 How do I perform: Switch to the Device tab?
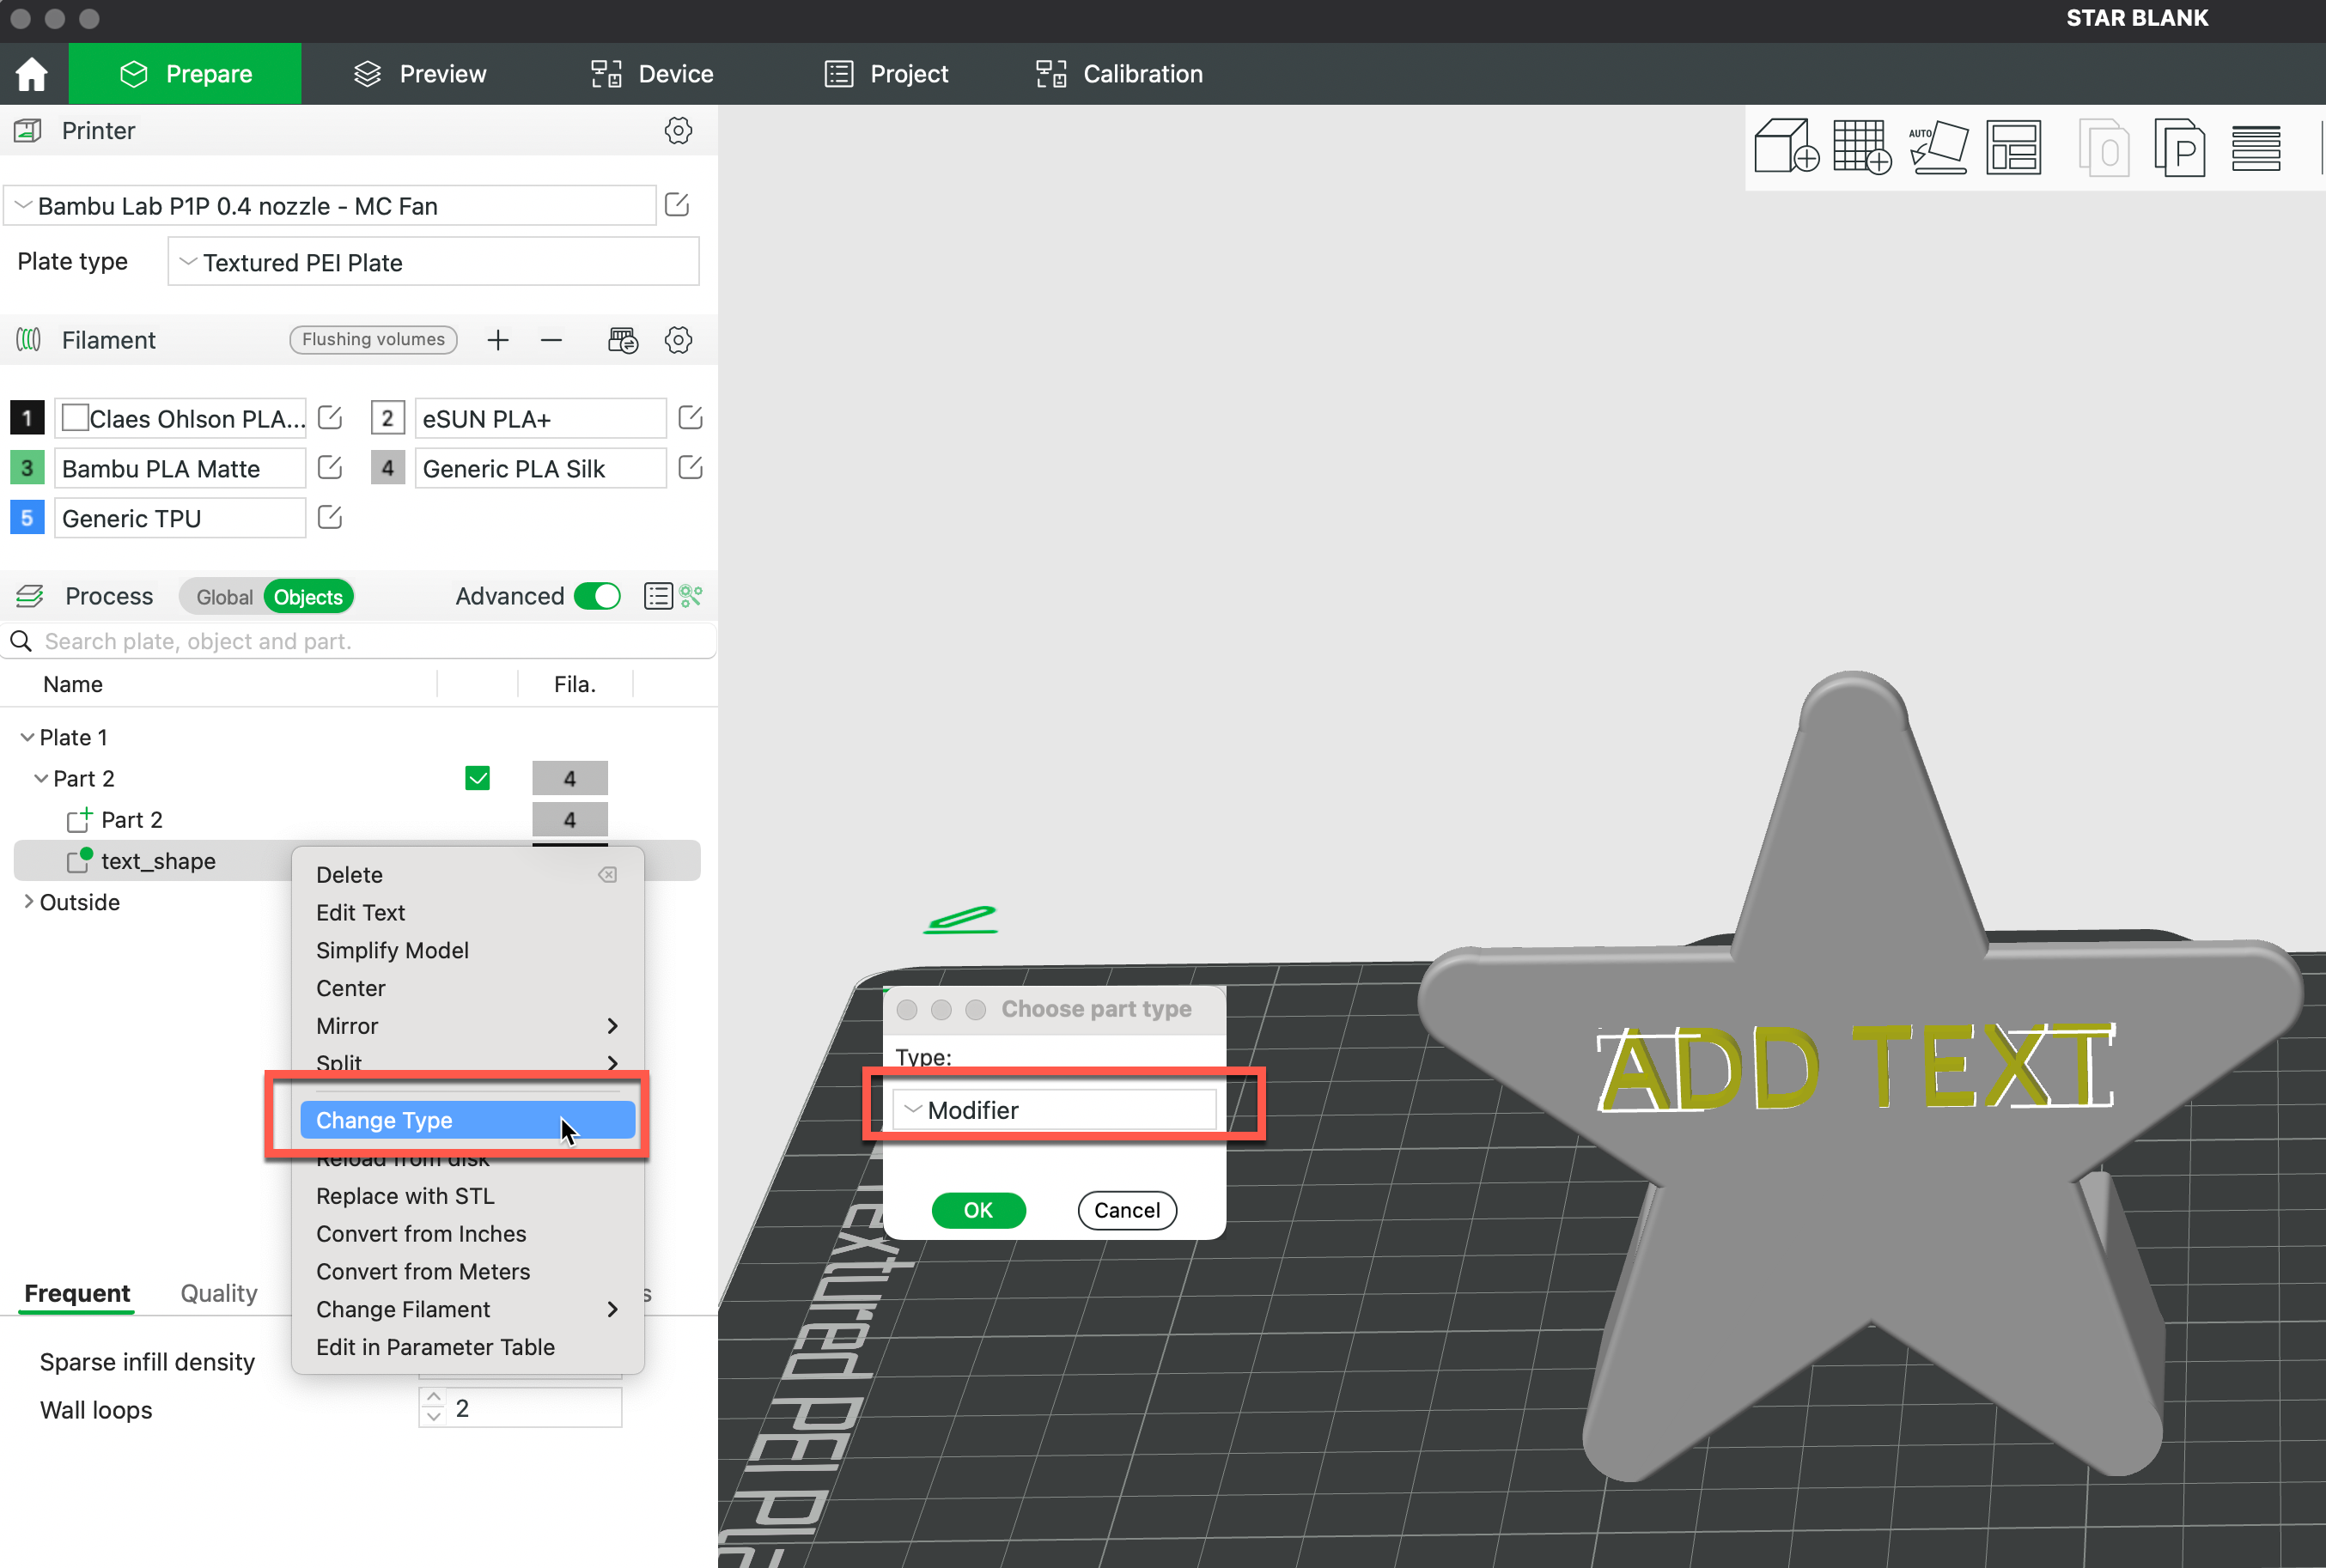(652, 74)
